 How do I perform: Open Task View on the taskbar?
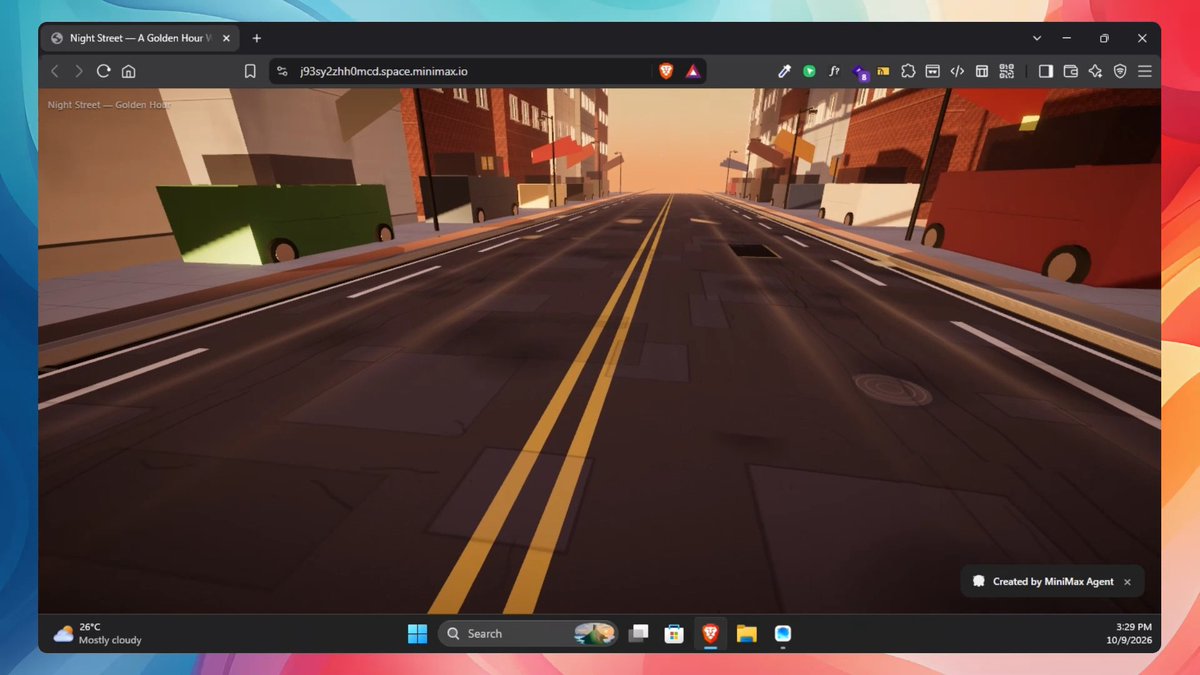click(638, 633)
